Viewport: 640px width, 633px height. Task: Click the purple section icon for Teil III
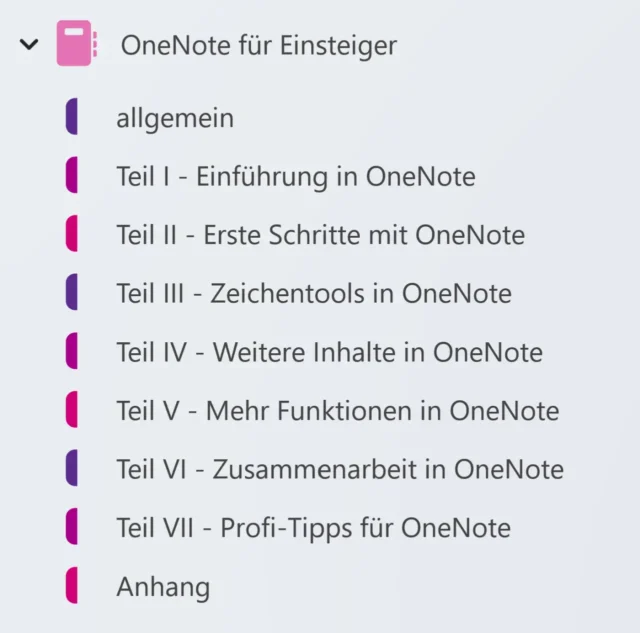click(x=71, y=294)
